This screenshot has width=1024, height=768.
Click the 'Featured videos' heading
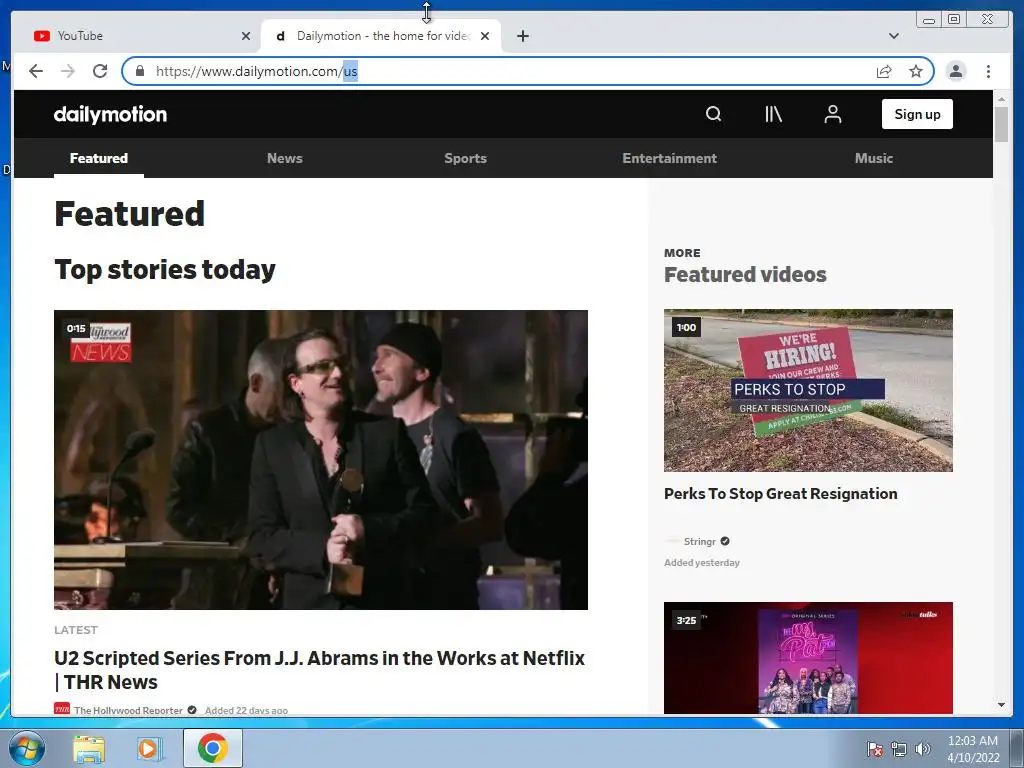pos(745,274)
